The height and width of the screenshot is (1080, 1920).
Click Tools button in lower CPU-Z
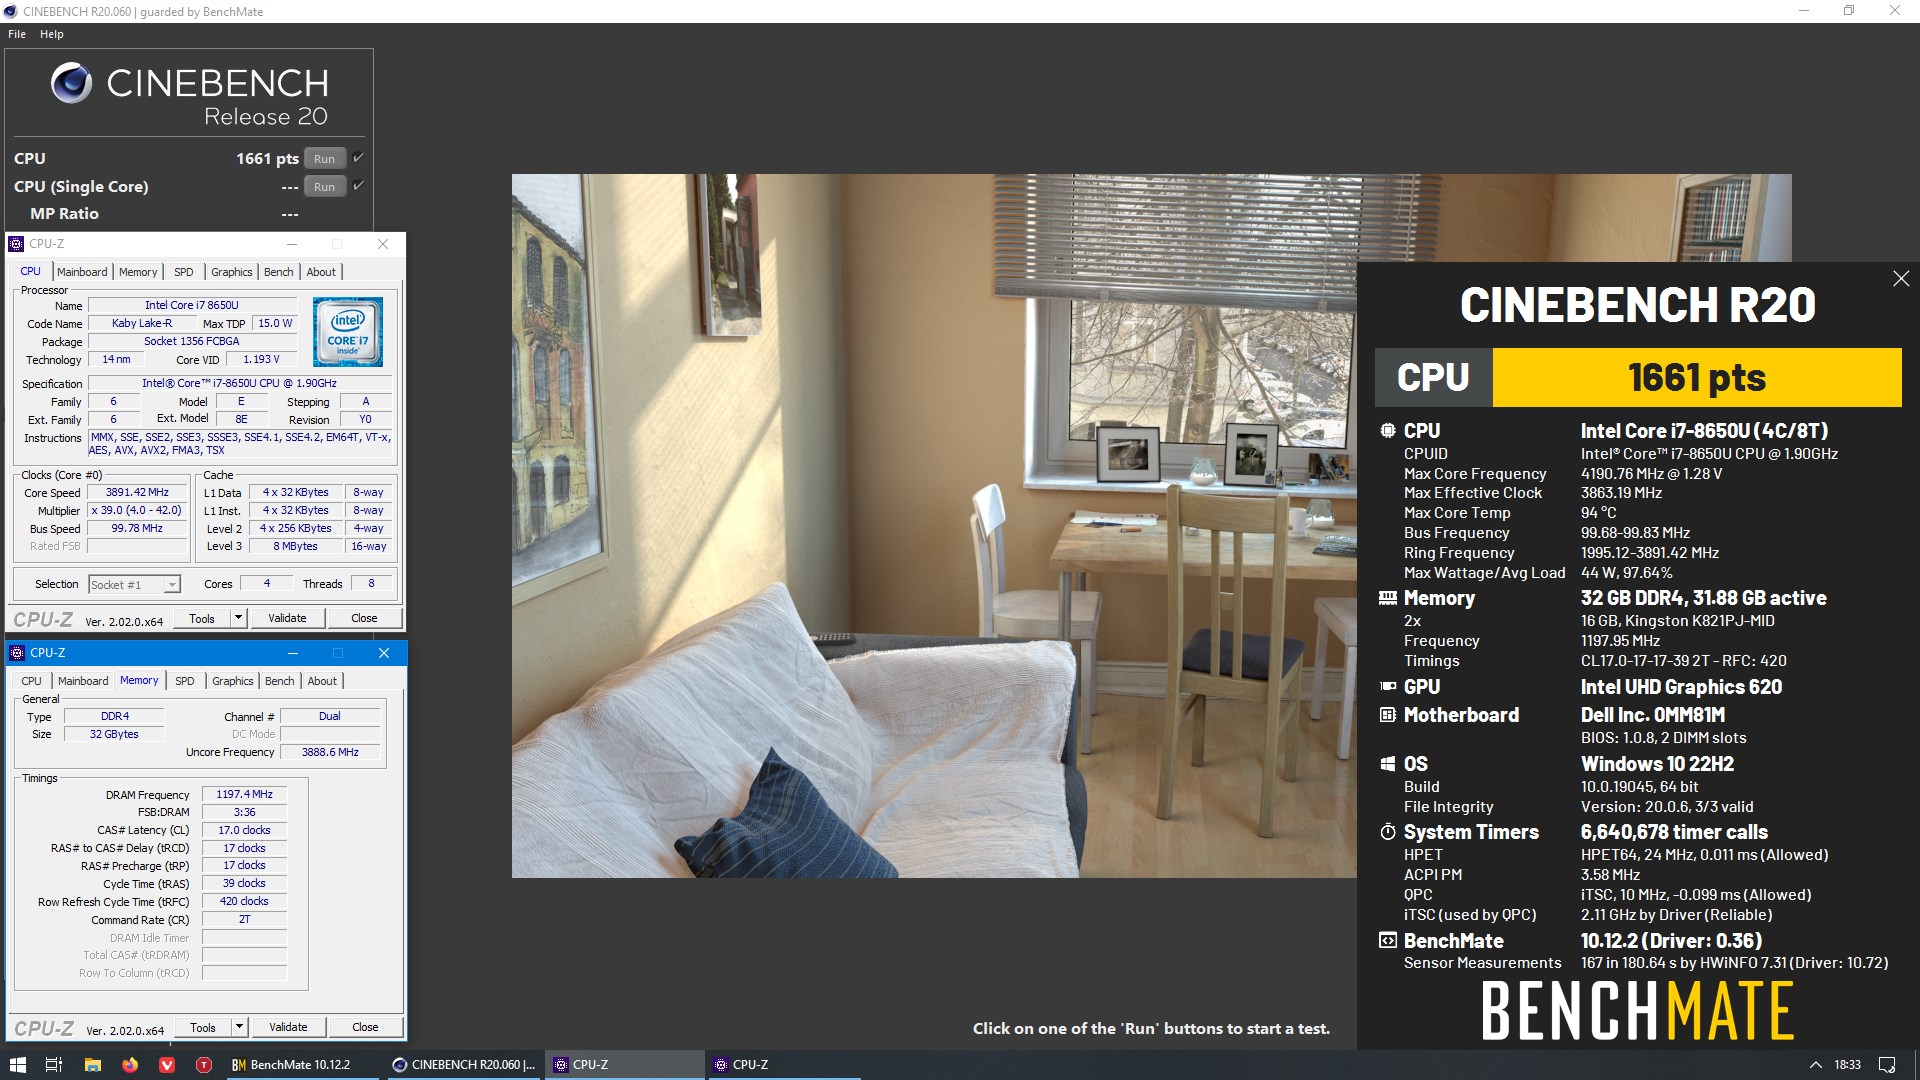(203, 1027)
